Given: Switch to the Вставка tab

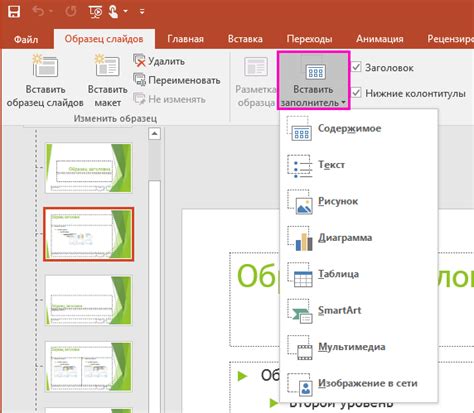Looking at the screenshot, I should click(x=245, y=39).
